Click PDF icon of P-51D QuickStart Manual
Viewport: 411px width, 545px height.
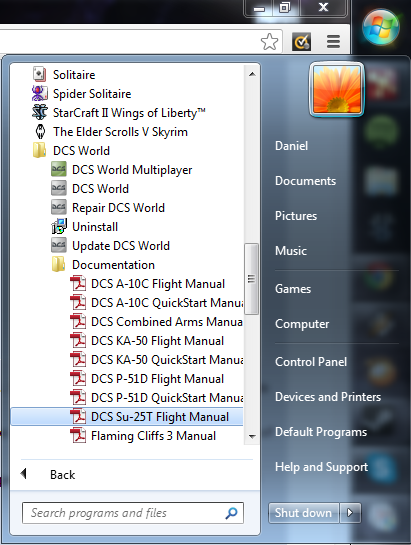click(78, 397)
